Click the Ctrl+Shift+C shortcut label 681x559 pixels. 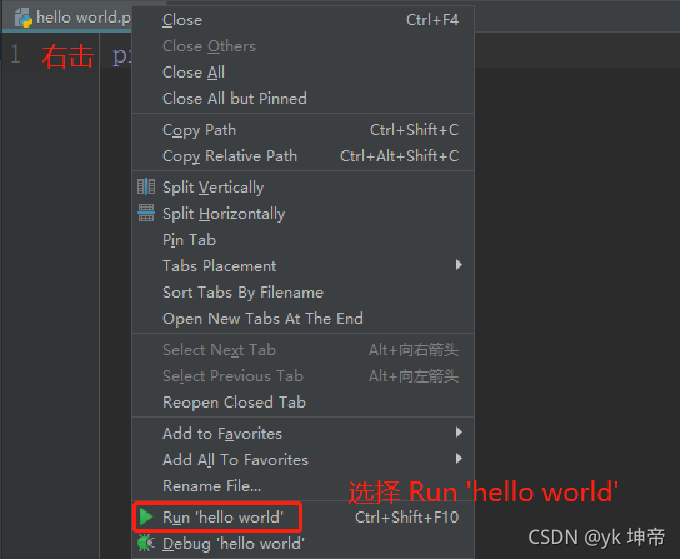click(414, 130)
